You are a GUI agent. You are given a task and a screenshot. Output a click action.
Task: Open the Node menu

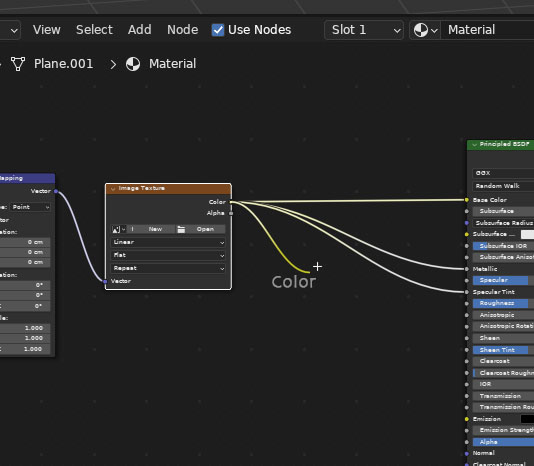pyautogui.click(x=183, y=30)
